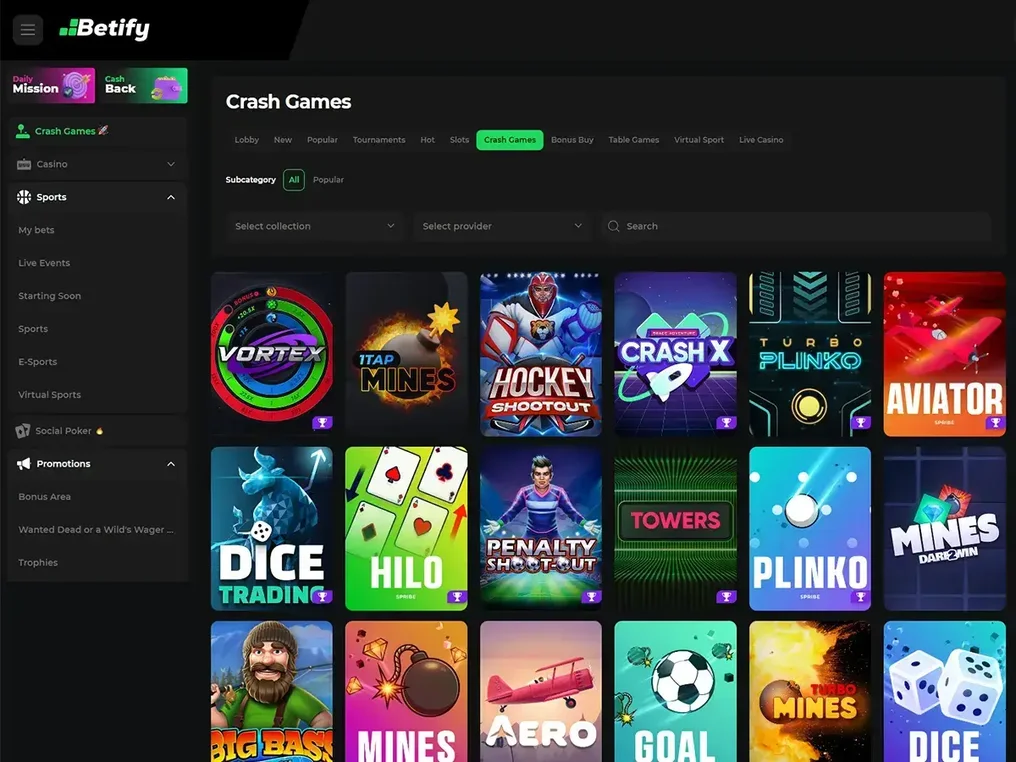Click trophy badge on Towers game
Image resolution: width=1016 pixels, height=762 pixels.
pyautogui.click(x=726, y=596)
